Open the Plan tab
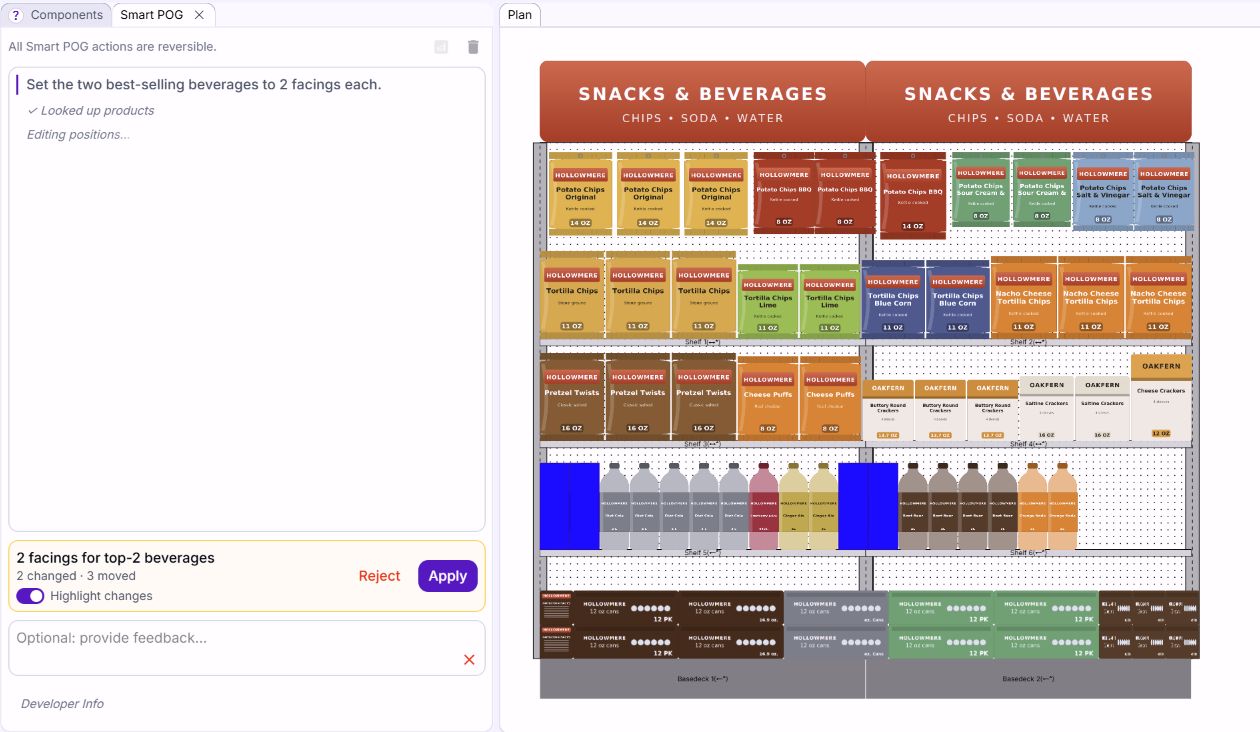The width and height of the screenshot is (1260, 732). coord(520,15)
